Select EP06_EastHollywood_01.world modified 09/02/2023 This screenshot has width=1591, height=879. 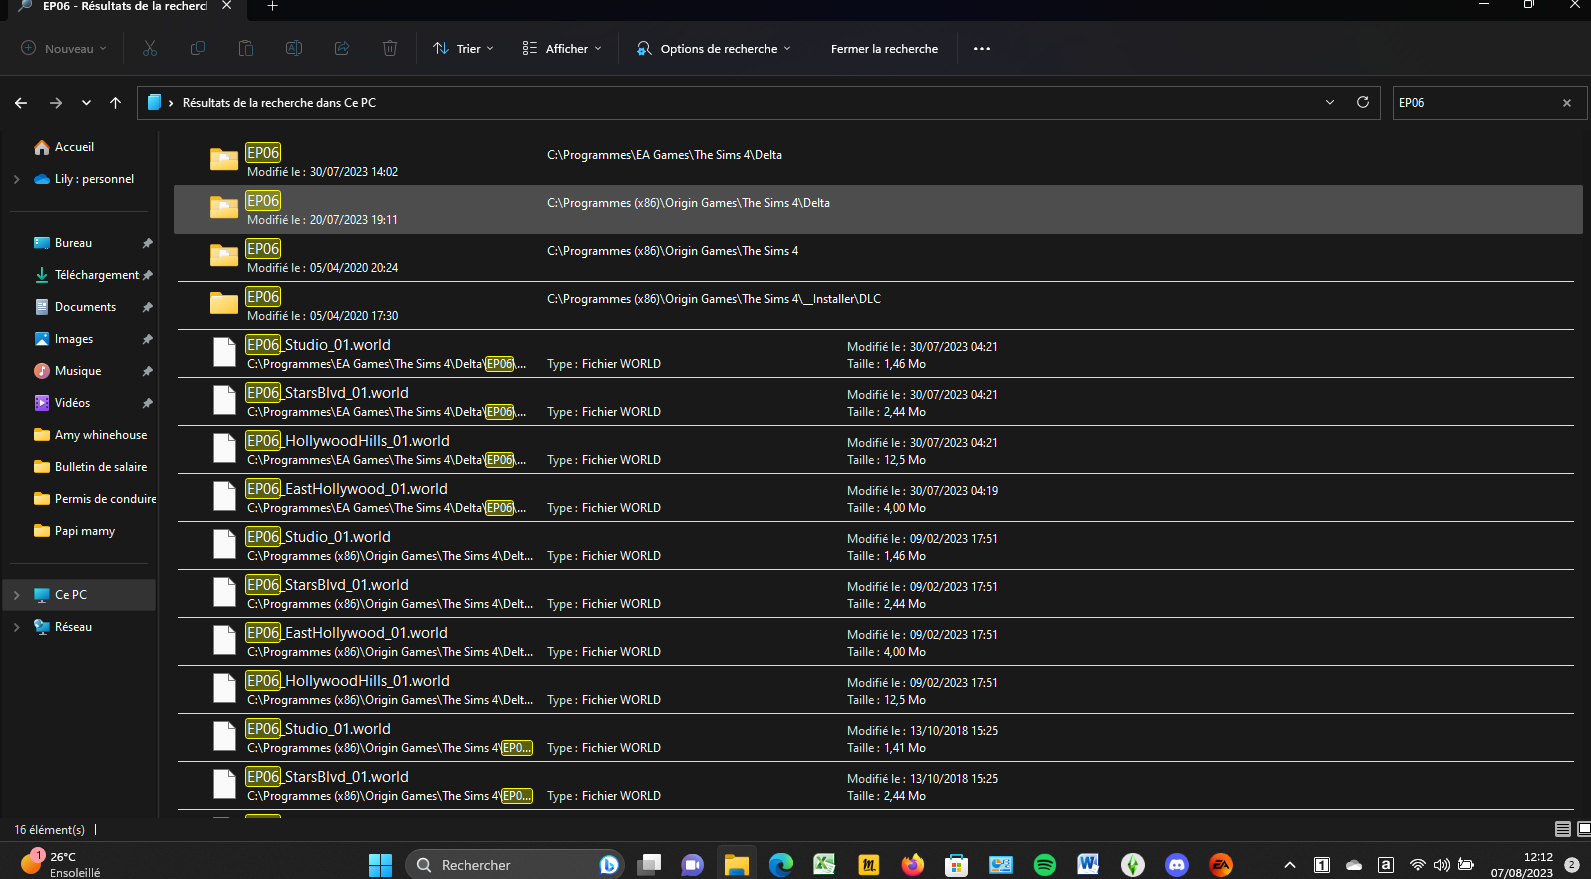pos(878,641)
